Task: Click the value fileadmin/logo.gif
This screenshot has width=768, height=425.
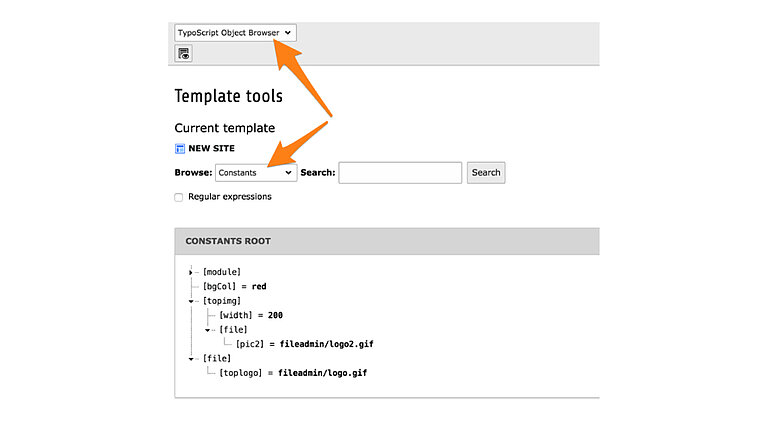Action: coord(323,373)
